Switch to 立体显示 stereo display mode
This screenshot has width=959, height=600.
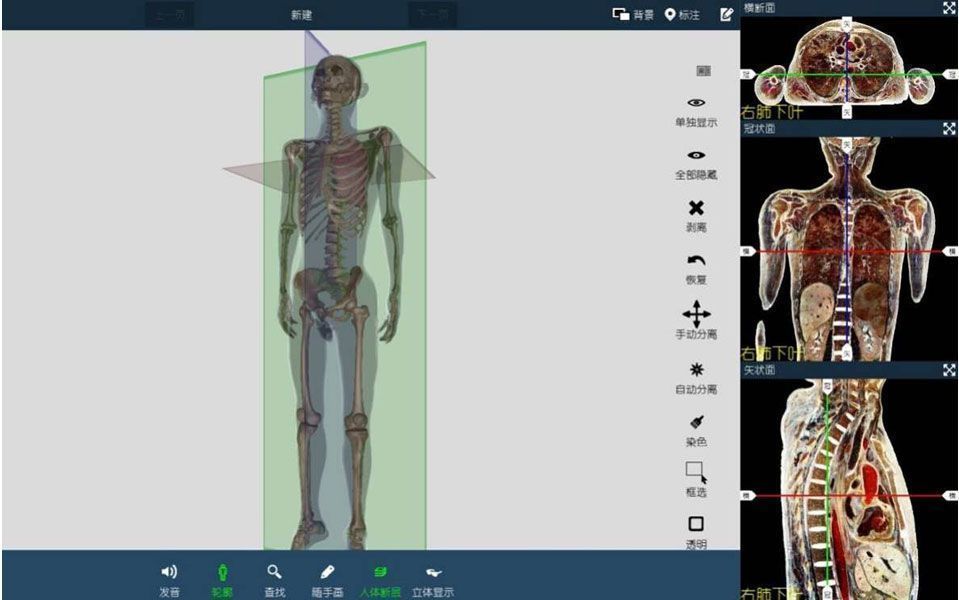point(433,572)
